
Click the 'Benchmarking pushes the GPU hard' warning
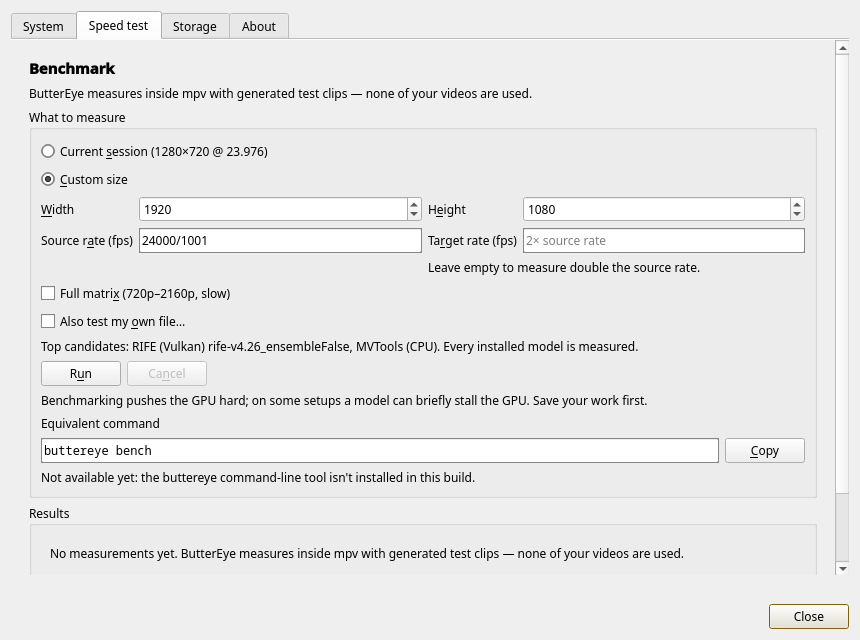point(344,400)
